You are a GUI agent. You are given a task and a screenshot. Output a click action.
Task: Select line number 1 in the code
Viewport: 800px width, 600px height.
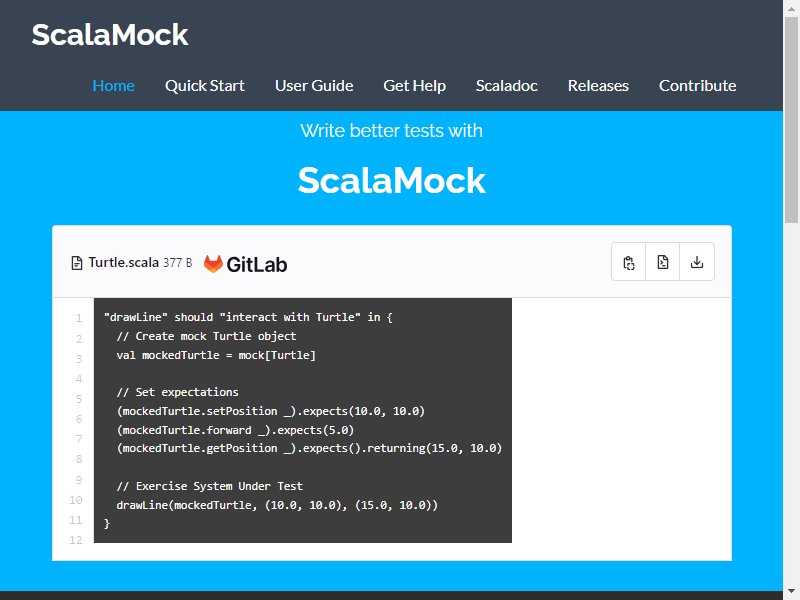[x=79, y=318]
